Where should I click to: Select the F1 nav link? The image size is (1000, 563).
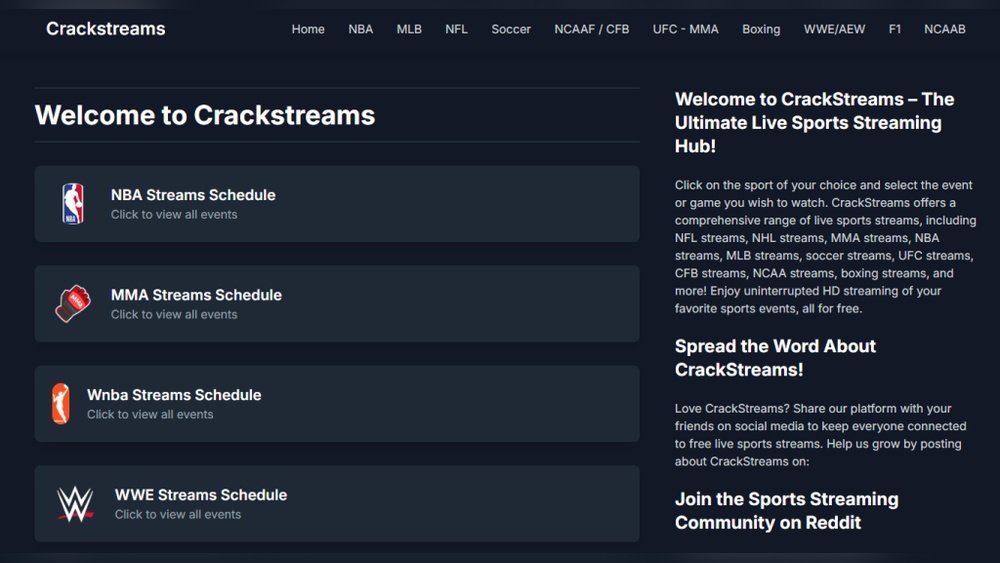(895, 29)
